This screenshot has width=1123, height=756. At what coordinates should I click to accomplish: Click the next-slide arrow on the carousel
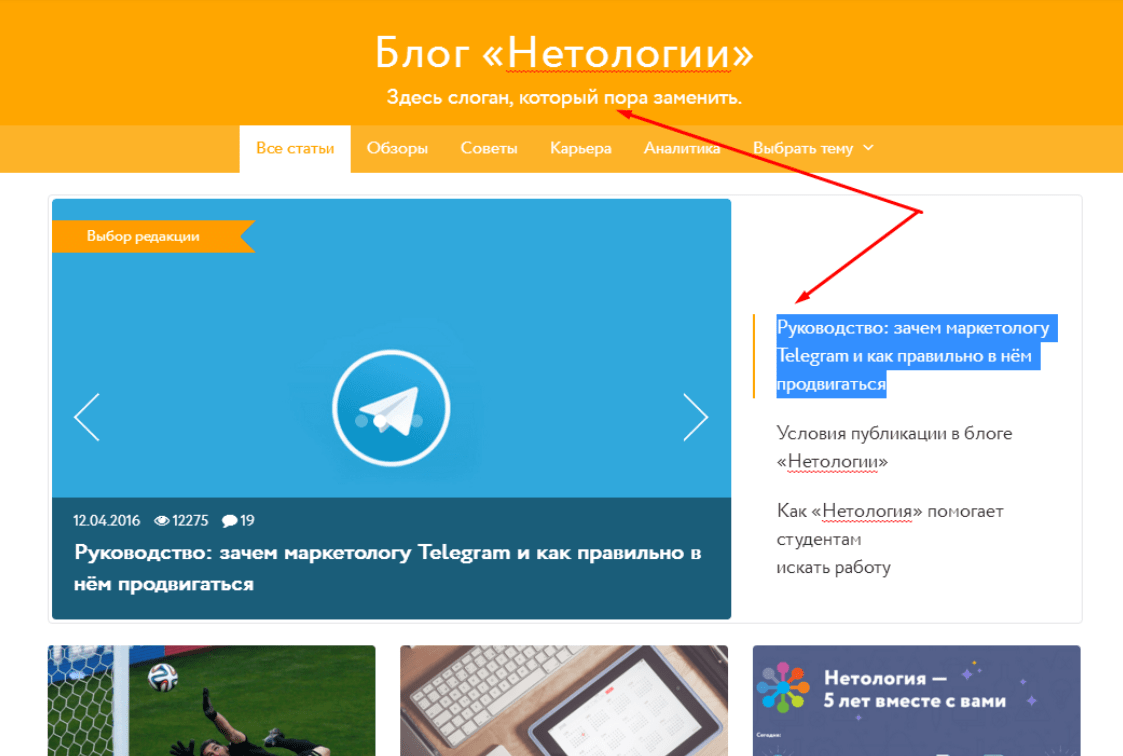(x=697, y=417)
